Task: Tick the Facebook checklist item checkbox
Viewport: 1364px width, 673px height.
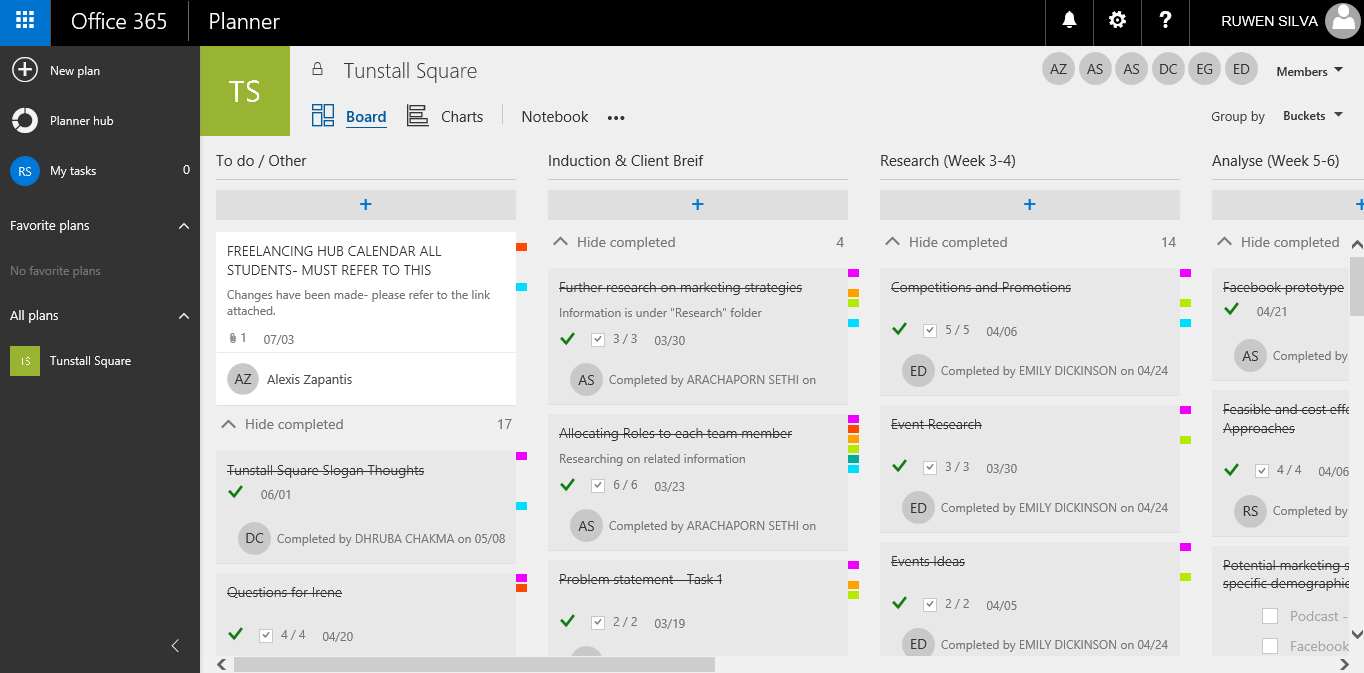Action: (x=1270, y=646)
